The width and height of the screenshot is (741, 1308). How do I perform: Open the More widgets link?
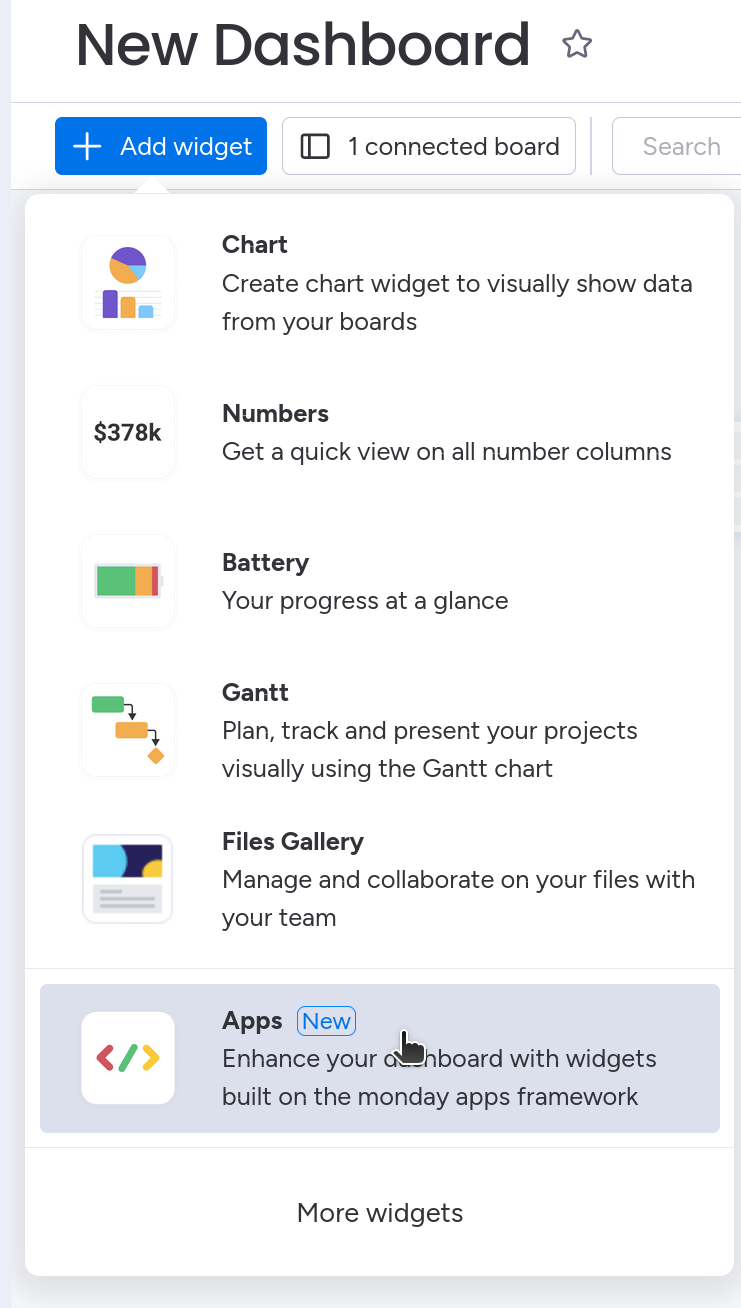(380, 1213)
